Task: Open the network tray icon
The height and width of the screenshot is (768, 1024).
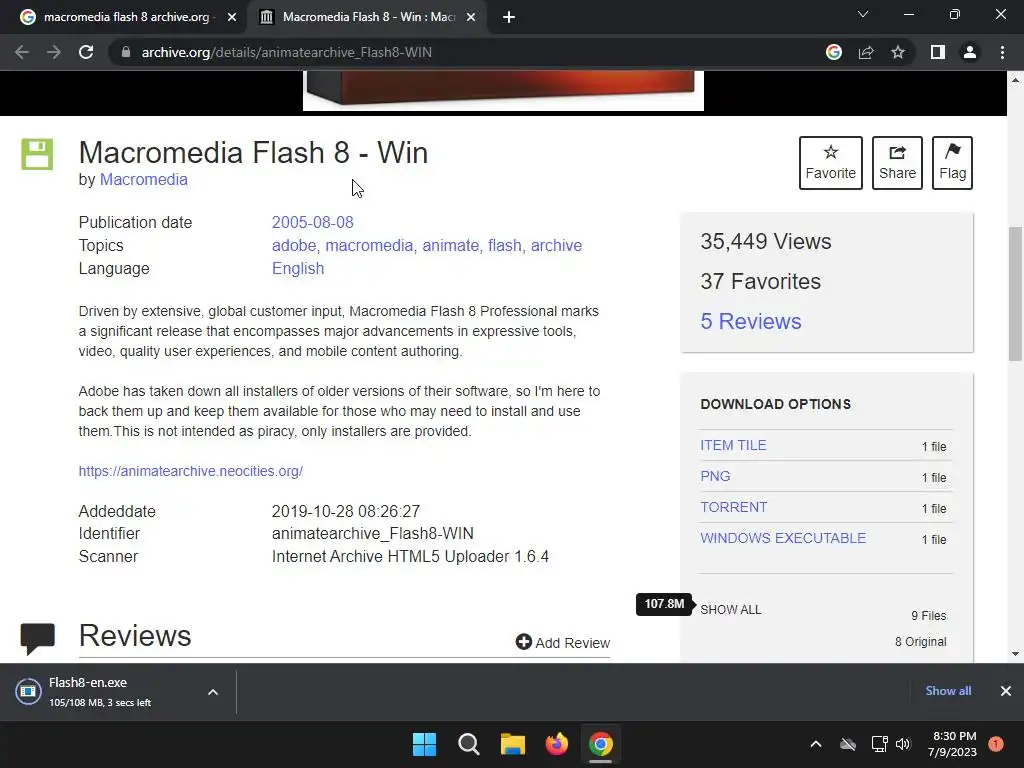Action: point(879,744)
